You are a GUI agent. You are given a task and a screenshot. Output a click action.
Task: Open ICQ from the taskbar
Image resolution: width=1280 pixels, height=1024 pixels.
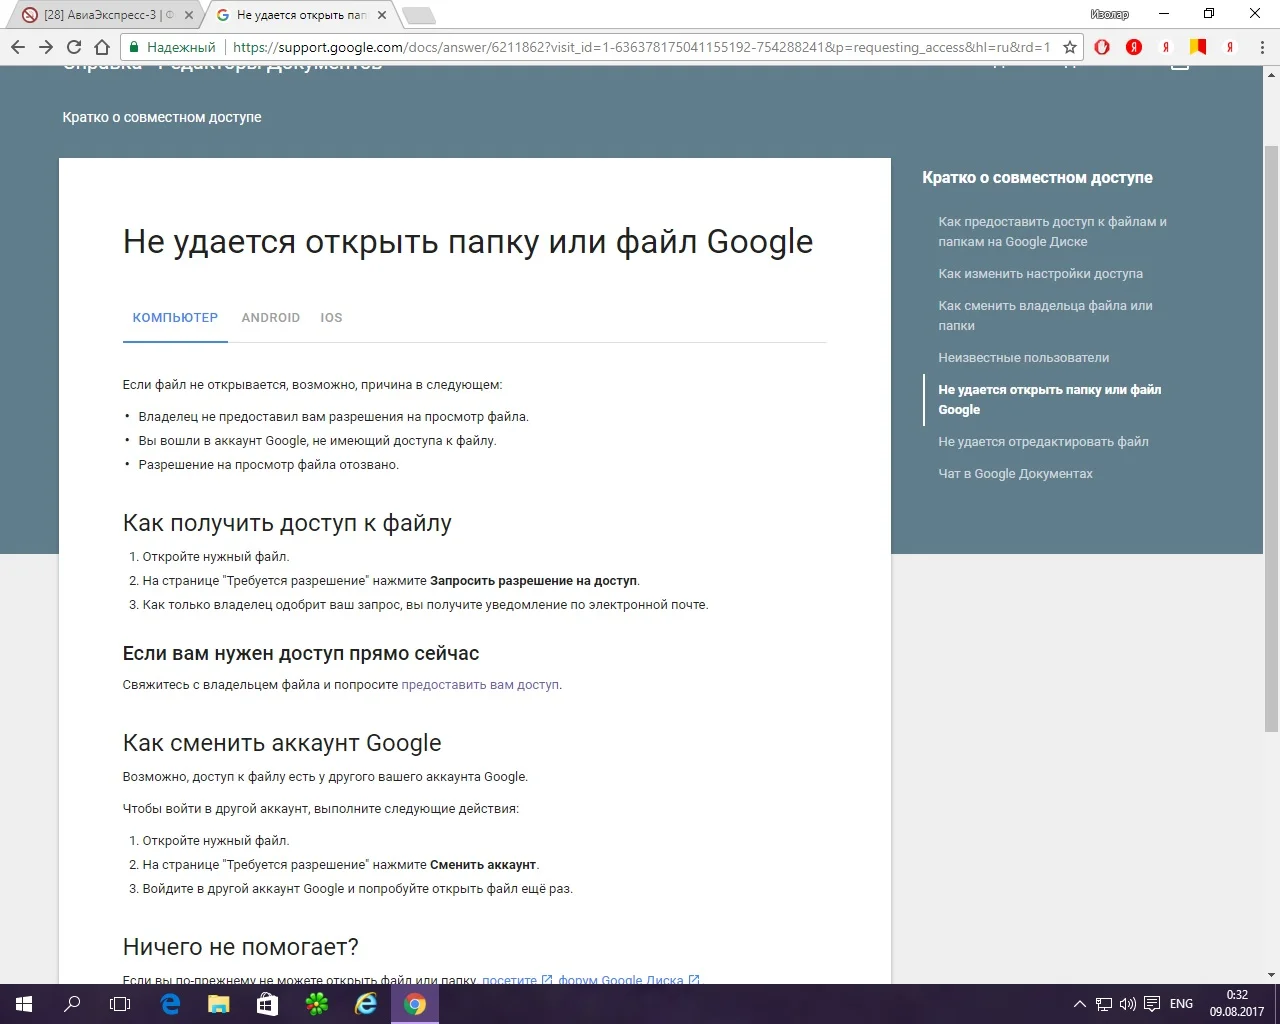coord(317,1004)
